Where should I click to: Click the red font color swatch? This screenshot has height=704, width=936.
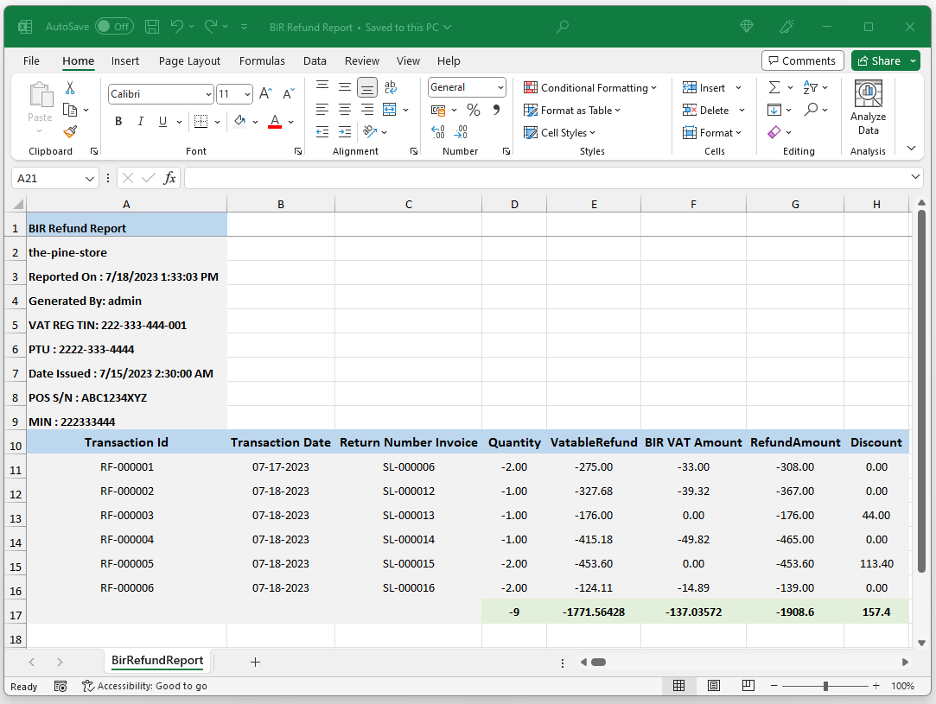[275, 122]
